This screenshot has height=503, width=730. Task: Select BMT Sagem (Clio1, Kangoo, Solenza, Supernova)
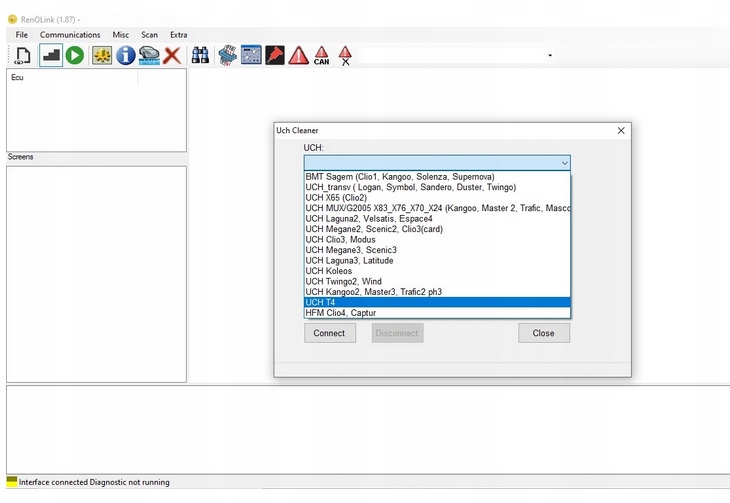(437, 177)
